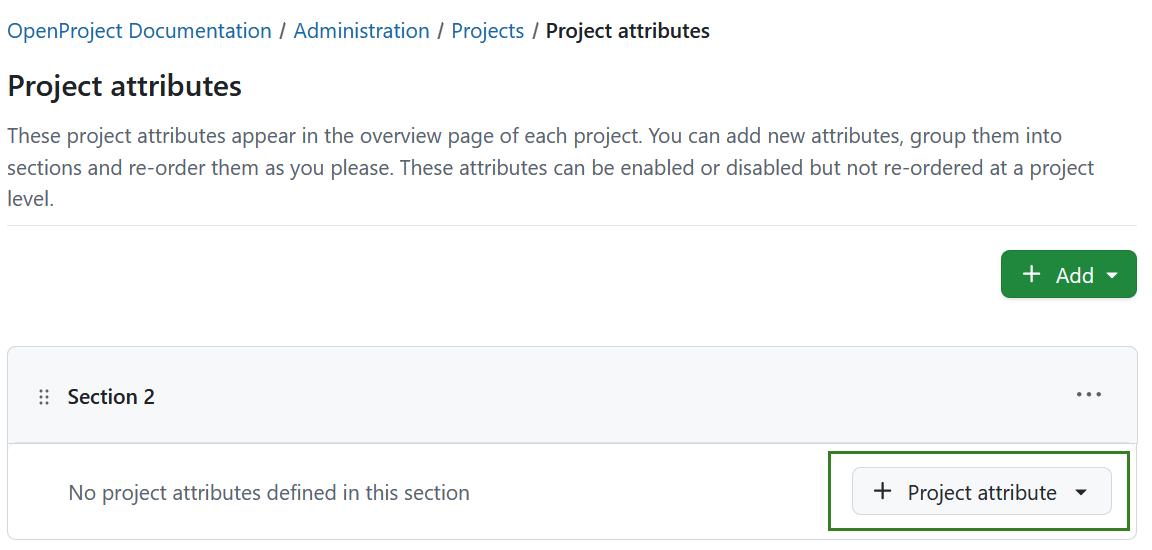Viewport: 1152px width, 550px height.
Task: Navigate to the Projects breadcrumb link
Action: pos(487,31)
